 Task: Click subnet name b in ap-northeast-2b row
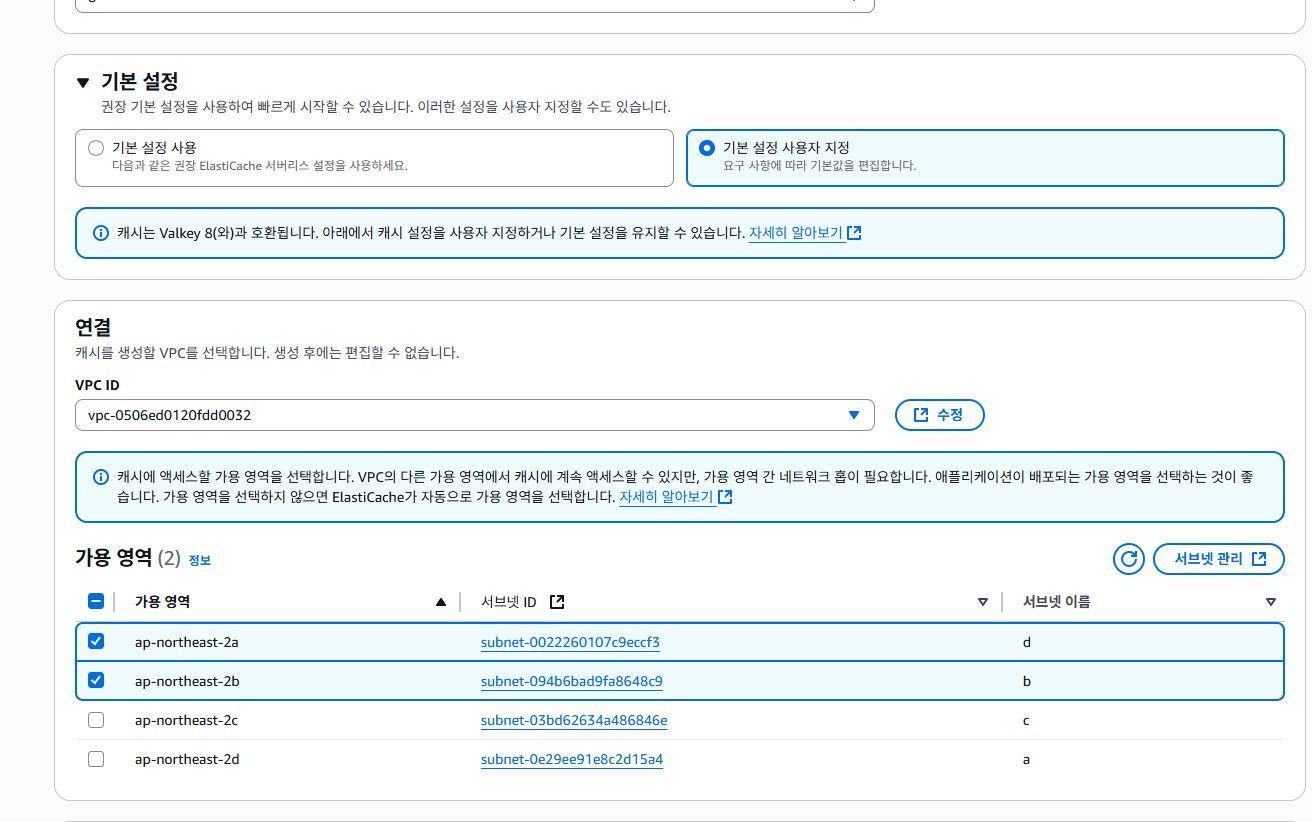point(1027,681)
